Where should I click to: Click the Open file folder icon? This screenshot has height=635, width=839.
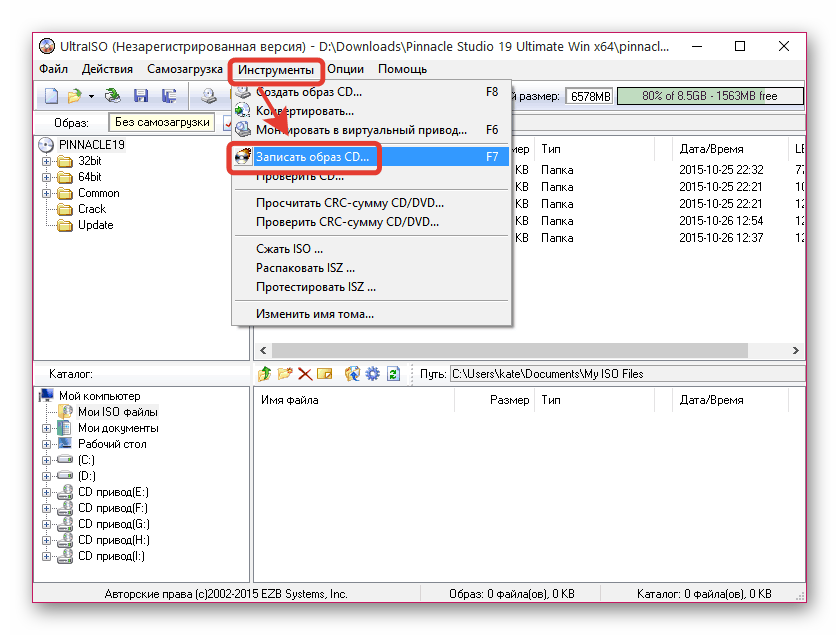[74, 97]
